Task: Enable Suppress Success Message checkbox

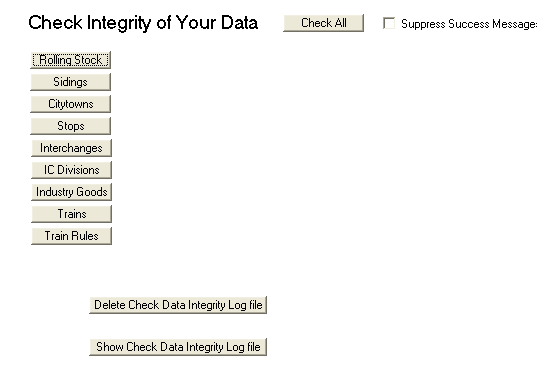Action: [x=389, y=23]
